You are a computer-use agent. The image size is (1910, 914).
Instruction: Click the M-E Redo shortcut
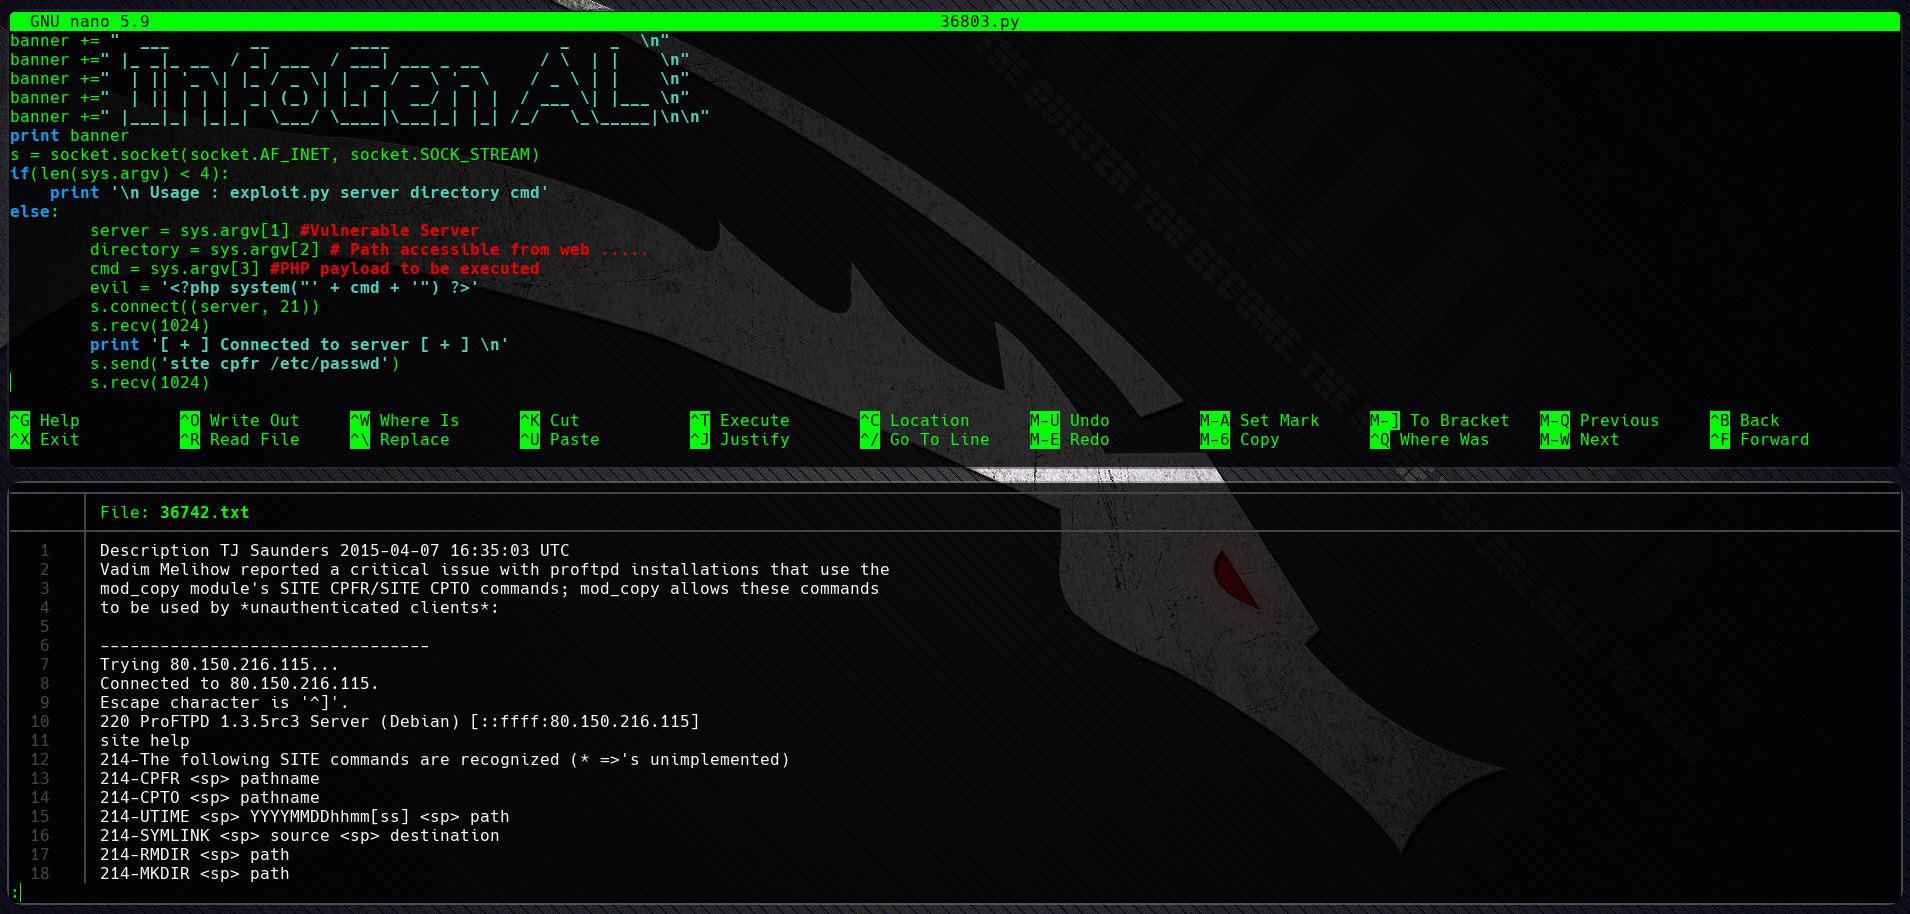click(1070, 439)
